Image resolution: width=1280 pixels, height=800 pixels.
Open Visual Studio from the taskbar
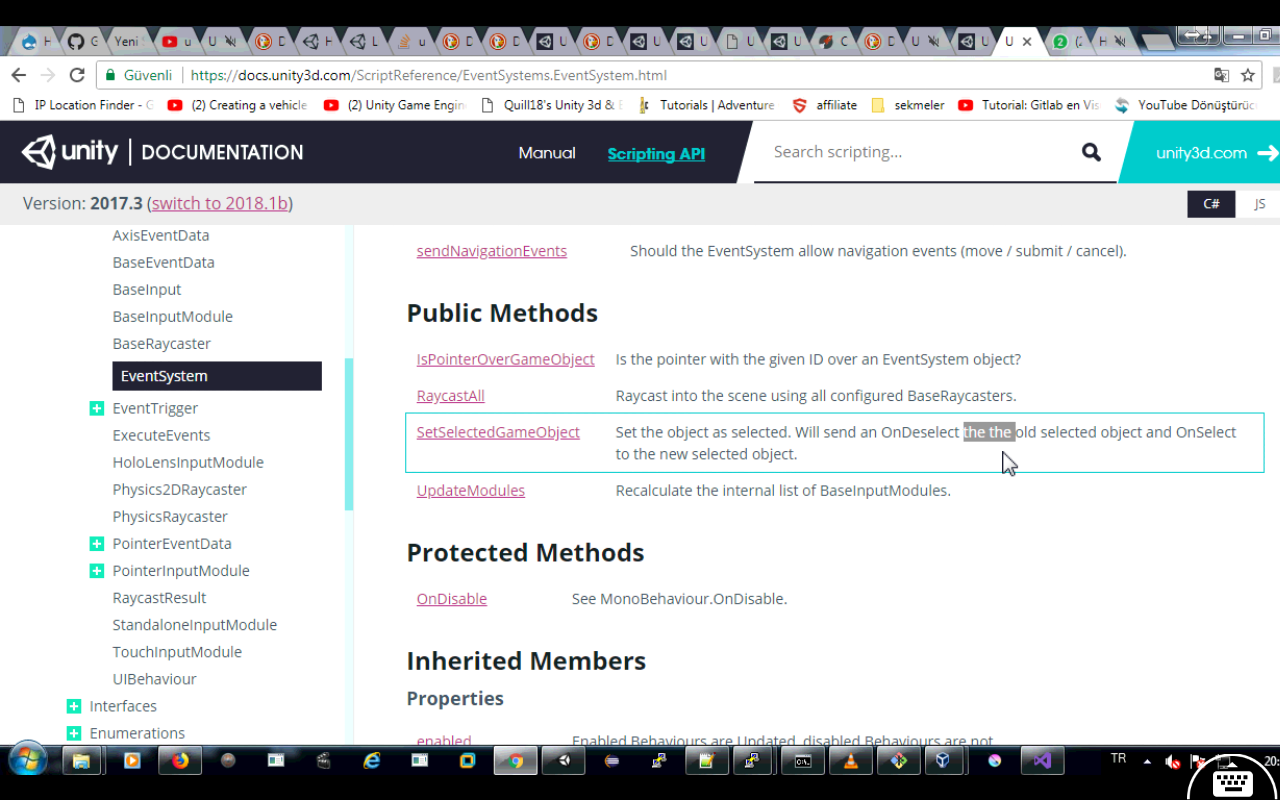1042,761
